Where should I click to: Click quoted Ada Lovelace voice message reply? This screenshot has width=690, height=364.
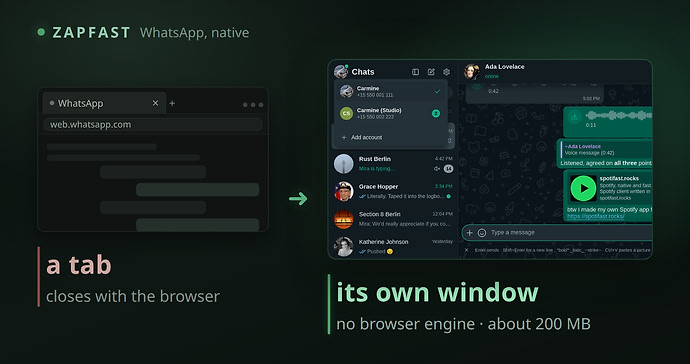pos(606,149)
